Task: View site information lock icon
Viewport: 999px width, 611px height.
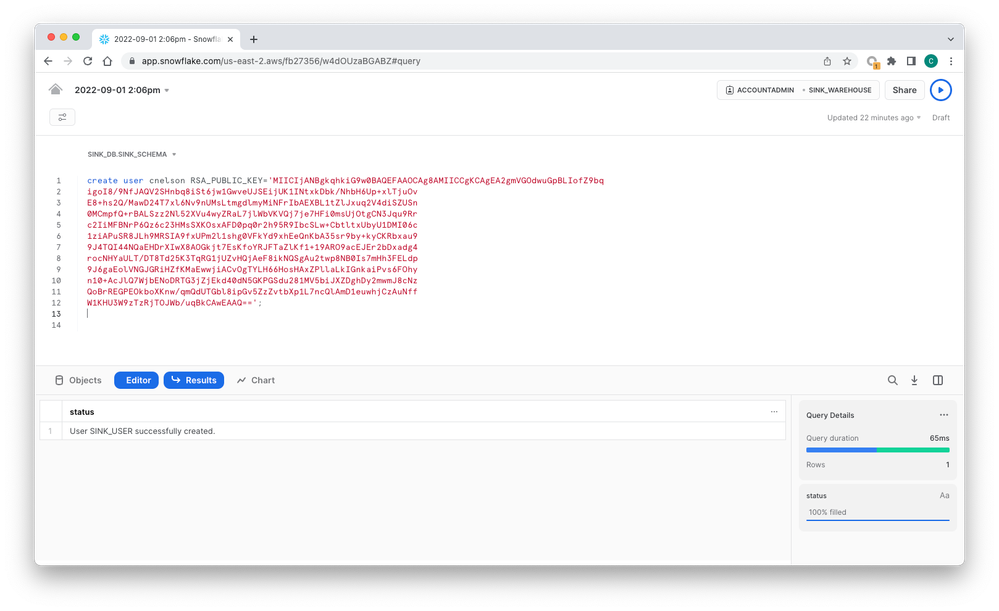Action: pos(132,61)
